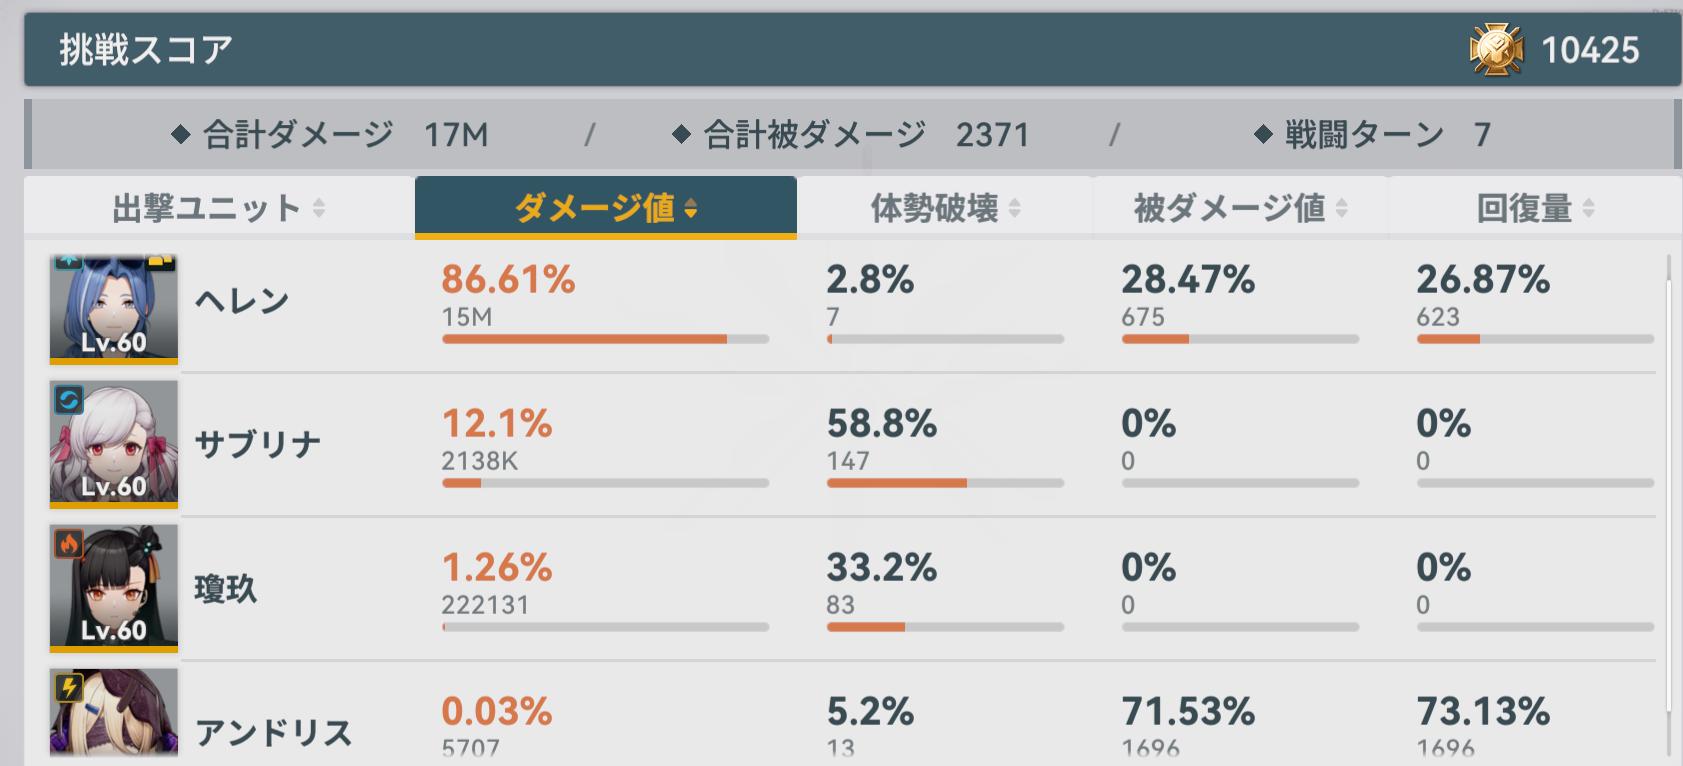Image resolution: width=1683 pixels, height=766 pixels.
Task: Toggle sort arrows on 出撃ユニット column
Action: coord(319,208)
